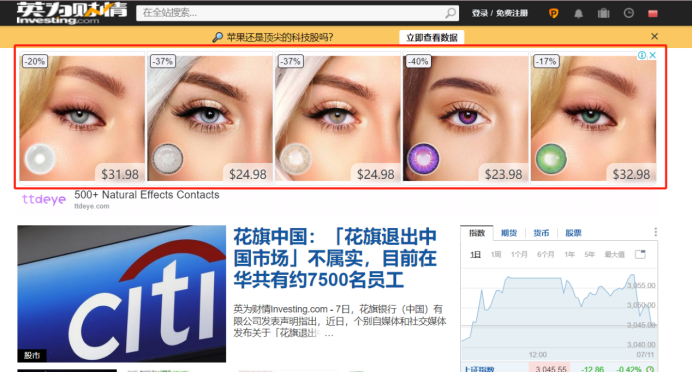Open the 花旗中国 headline article
This screenshot has height=373, width=692.
[335, 258]
